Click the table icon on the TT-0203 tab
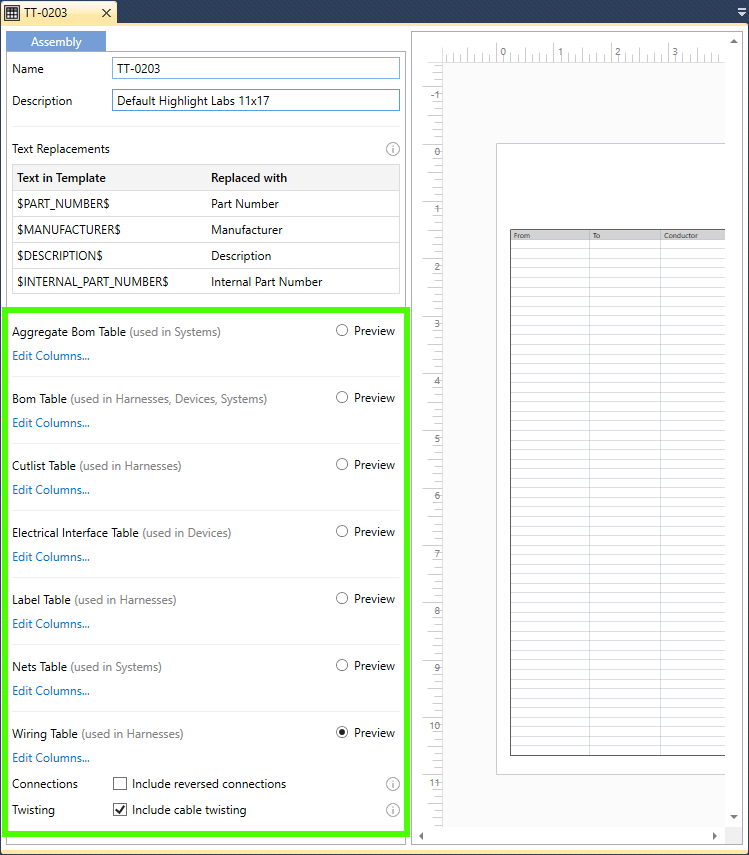This screenshot has width=749, height=855. pos(12,13)
